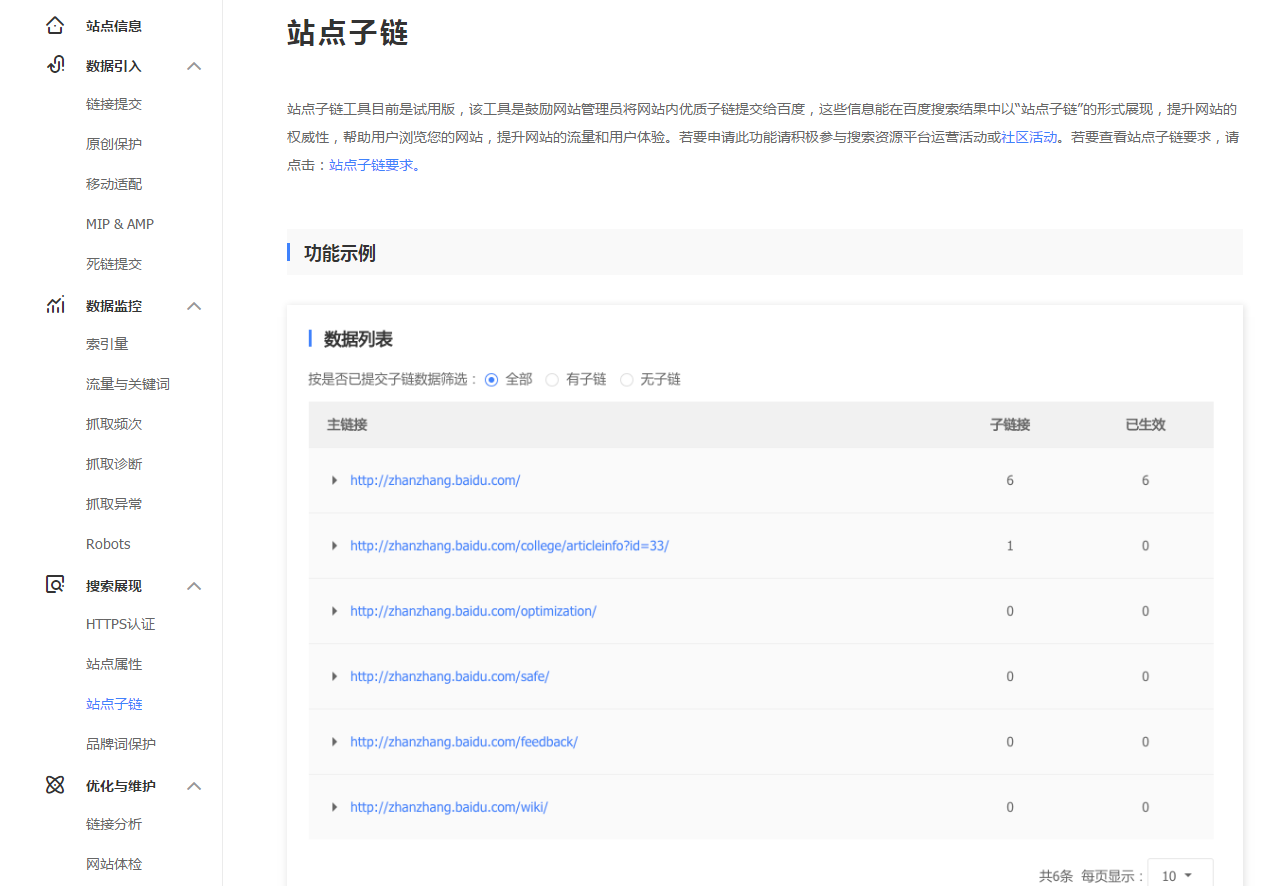Screen dimensions: 1280x886
Task: Select the 无子链 filter option
Action: click(x=626, y=380)
